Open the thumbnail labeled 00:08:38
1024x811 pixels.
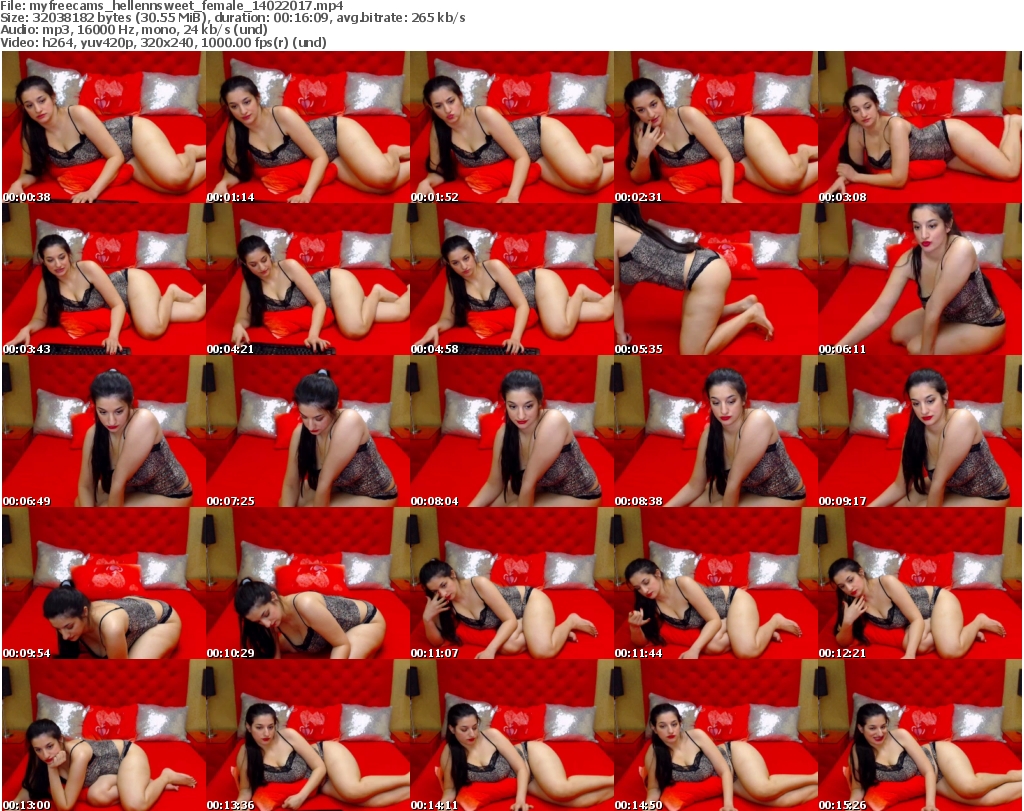716,431
